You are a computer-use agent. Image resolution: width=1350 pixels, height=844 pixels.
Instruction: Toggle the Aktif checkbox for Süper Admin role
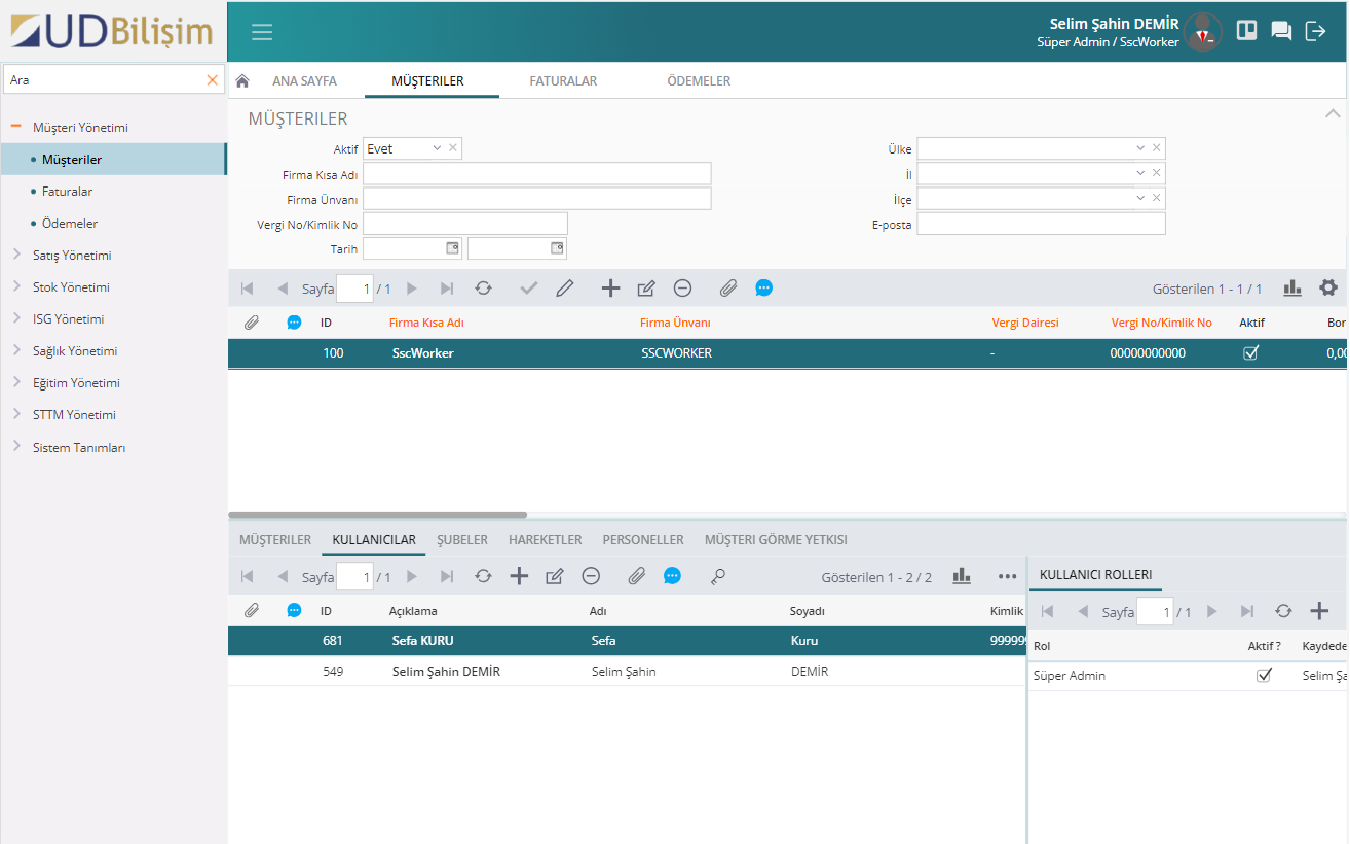point(1264,676)
